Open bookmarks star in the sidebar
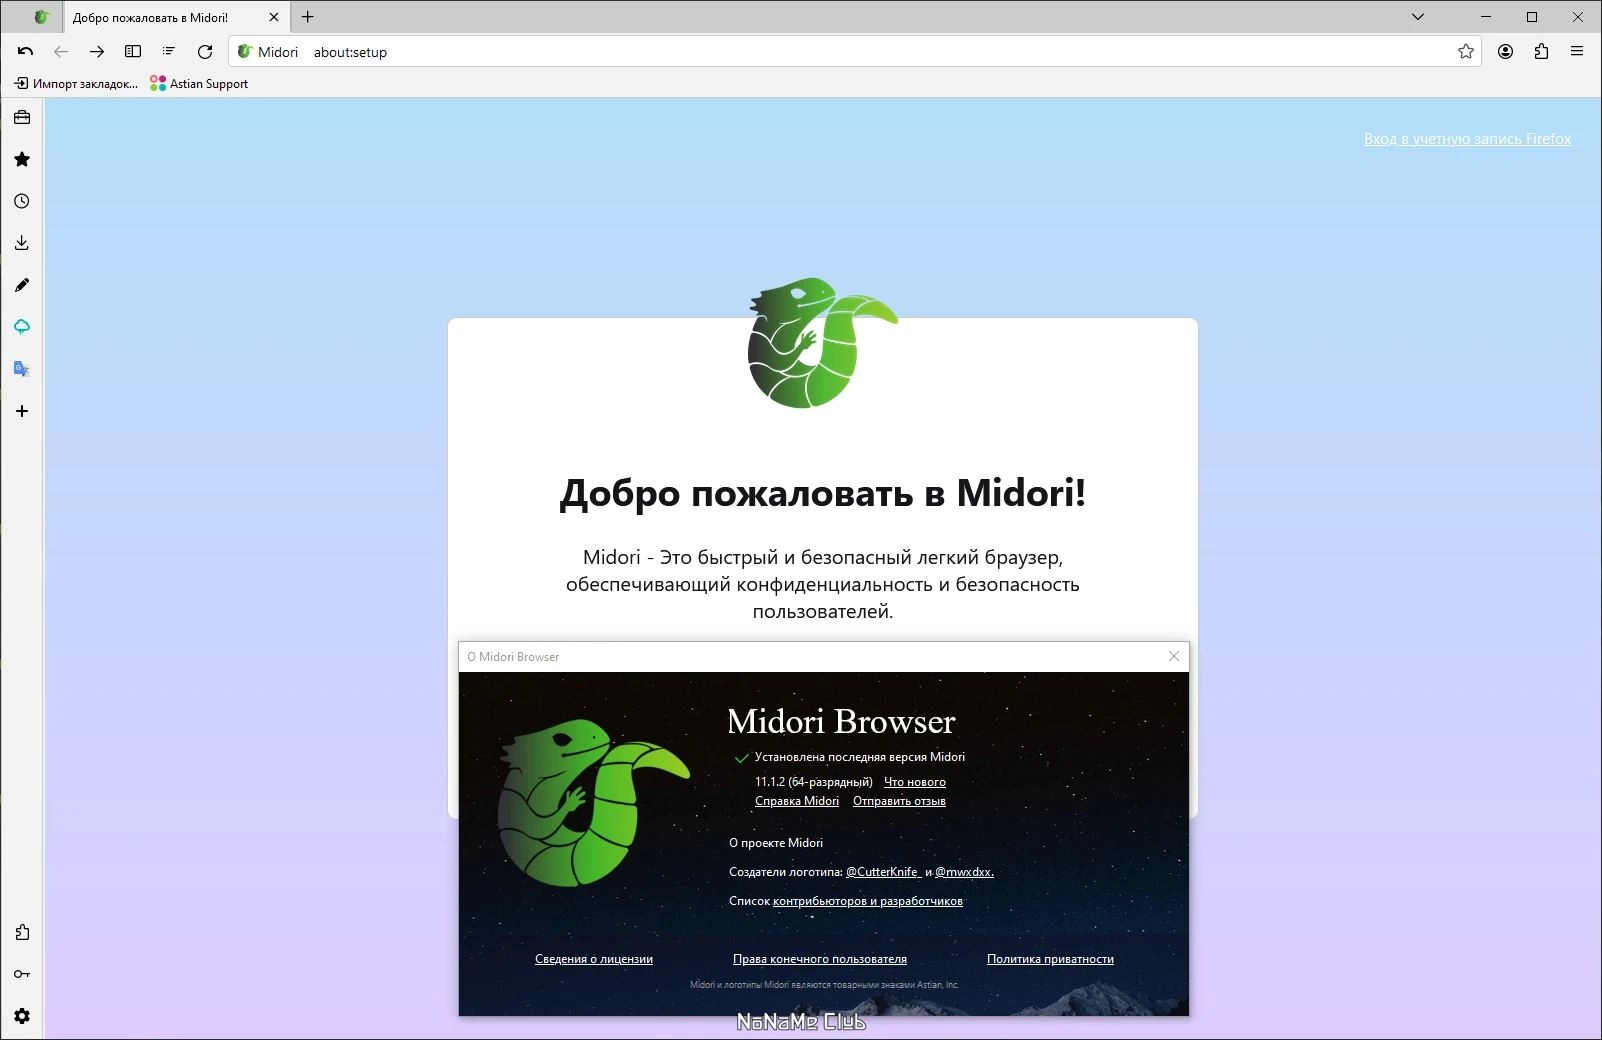 tap(22, 159)
